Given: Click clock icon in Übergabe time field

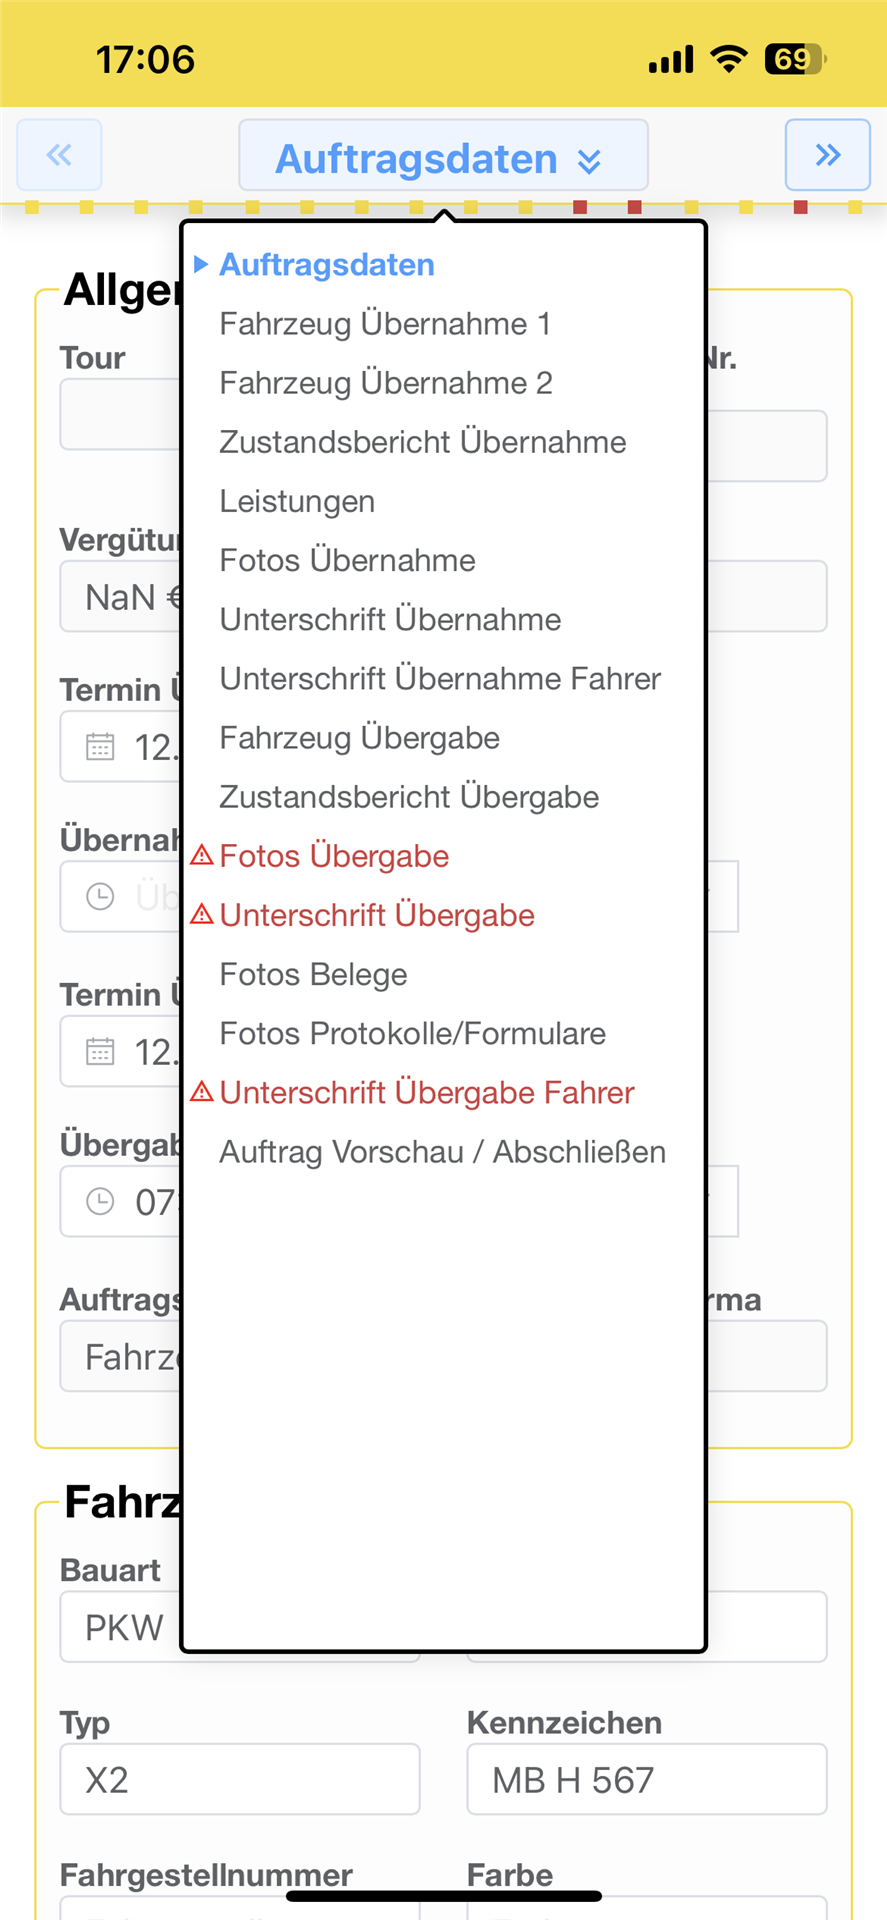Looking at the screenshot, I should 100,1201.
